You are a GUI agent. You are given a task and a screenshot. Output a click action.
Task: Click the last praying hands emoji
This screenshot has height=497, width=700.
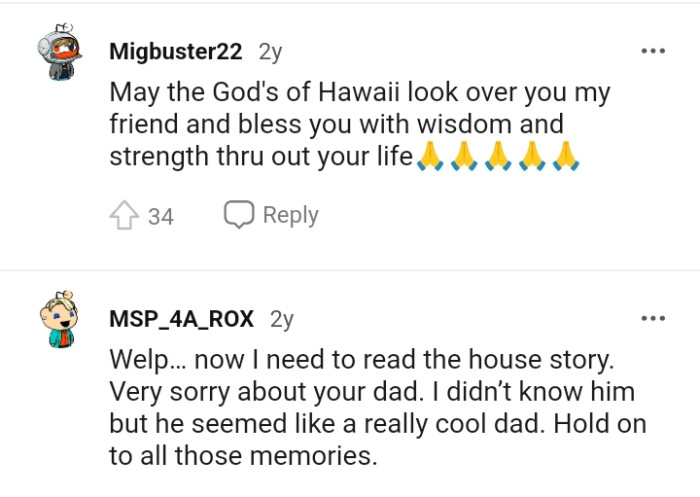(566, 157)
